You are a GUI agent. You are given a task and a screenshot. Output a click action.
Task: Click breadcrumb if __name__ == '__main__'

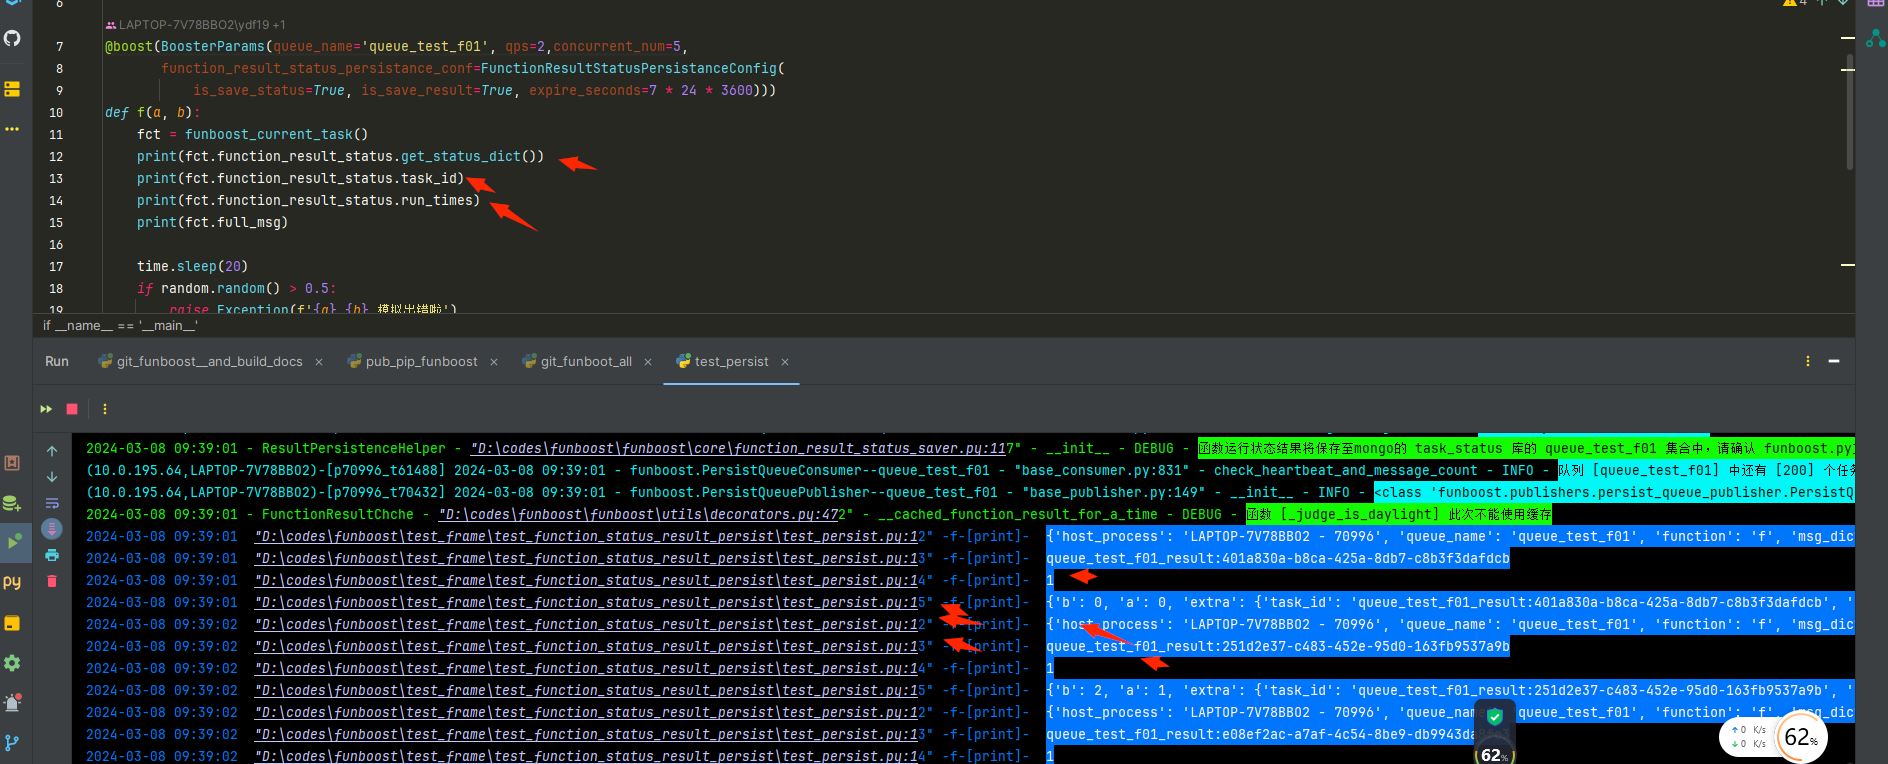[120, 325]
